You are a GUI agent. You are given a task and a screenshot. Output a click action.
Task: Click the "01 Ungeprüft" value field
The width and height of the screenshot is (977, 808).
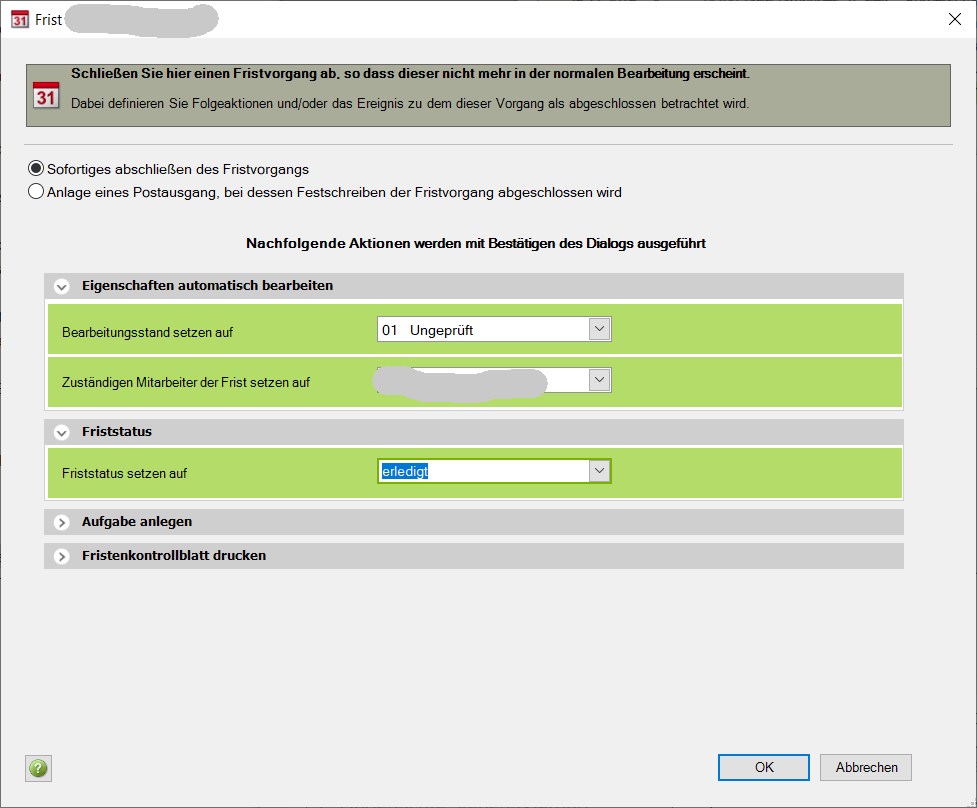pos(480,330)
